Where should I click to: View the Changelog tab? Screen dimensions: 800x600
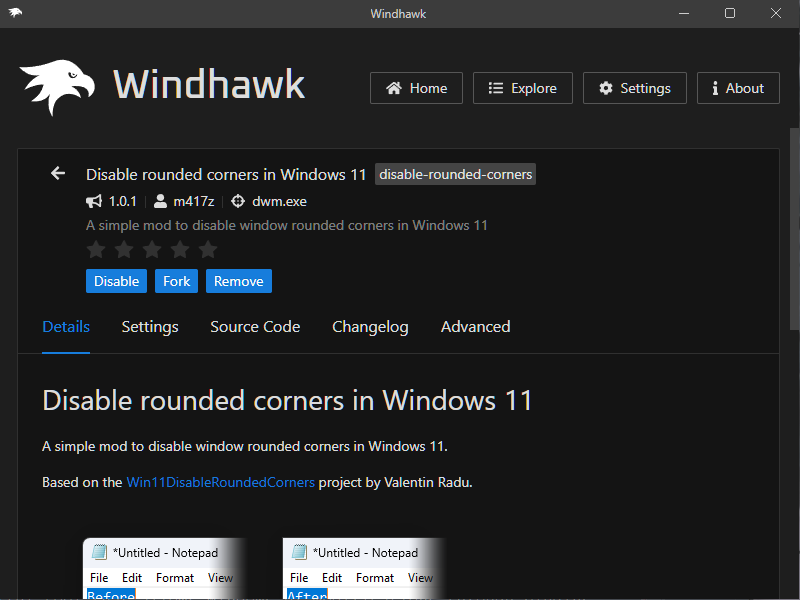point(370,327)
